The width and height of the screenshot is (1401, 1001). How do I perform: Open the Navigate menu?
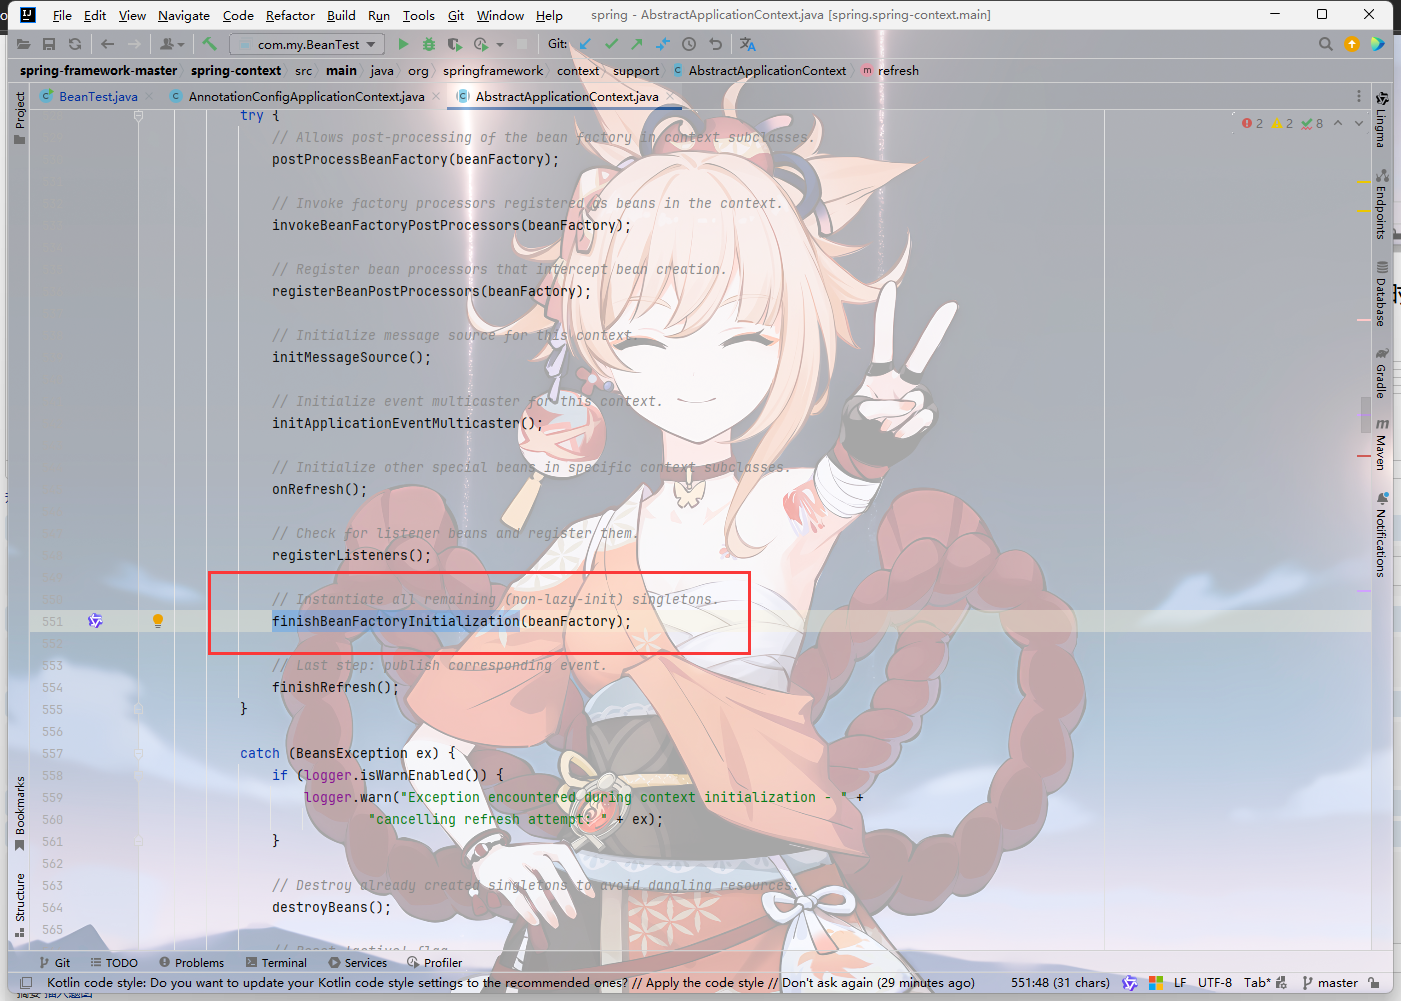[184, 15]
